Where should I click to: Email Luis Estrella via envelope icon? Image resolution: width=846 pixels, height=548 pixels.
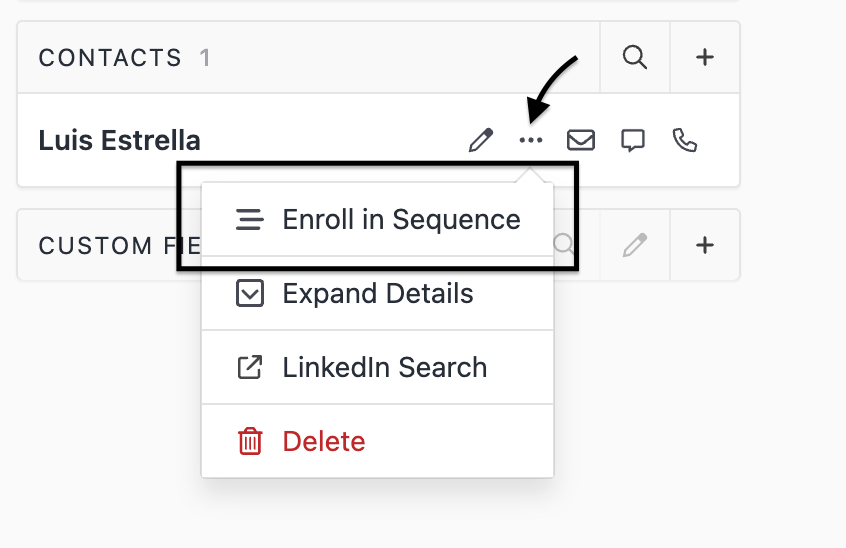click(581, 140)
